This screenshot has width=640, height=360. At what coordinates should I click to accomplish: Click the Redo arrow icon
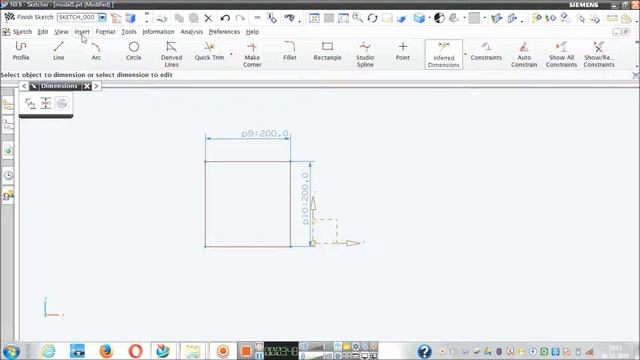pyautogui.click(x=240, y=18)
